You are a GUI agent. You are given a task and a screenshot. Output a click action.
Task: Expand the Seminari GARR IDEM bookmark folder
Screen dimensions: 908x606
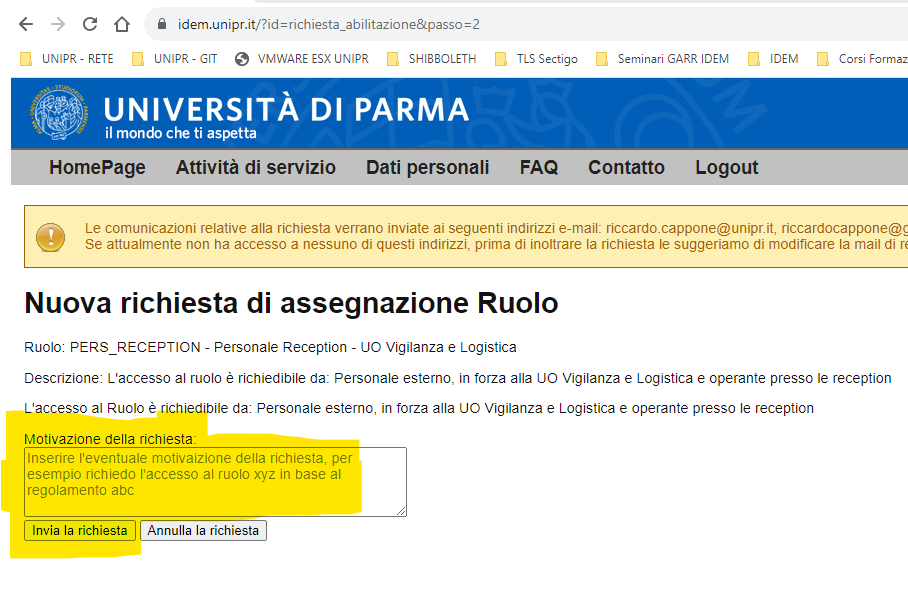(661, 59)
